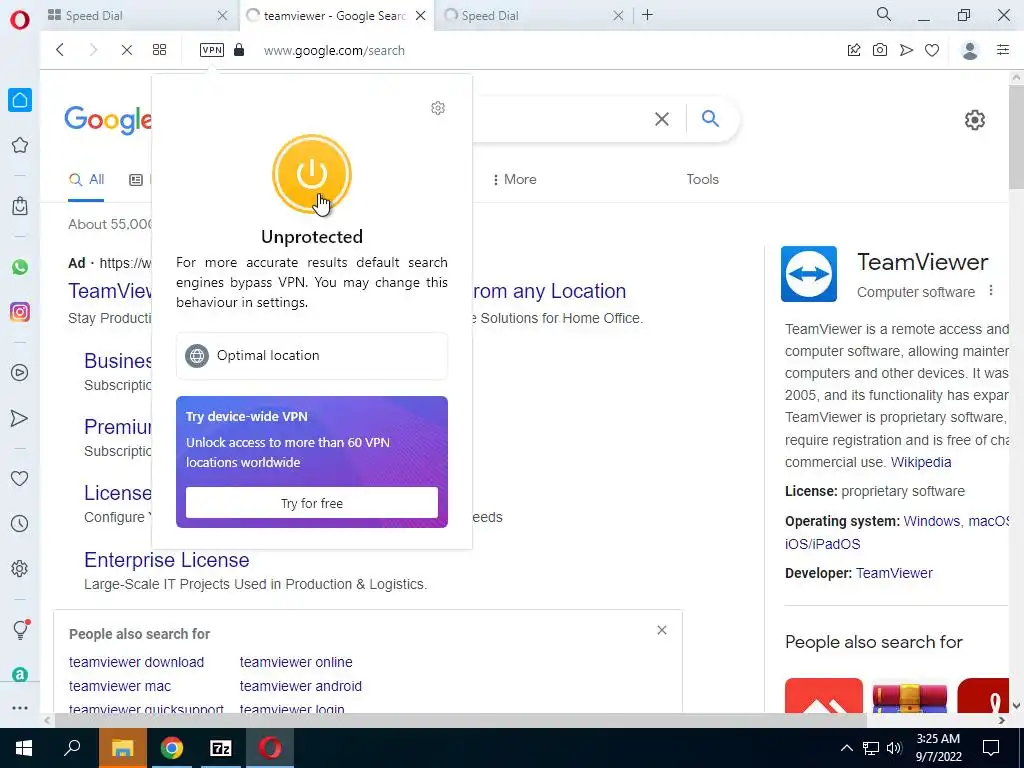
Task: Open the user profile account icon
Action: coord(970,50)
